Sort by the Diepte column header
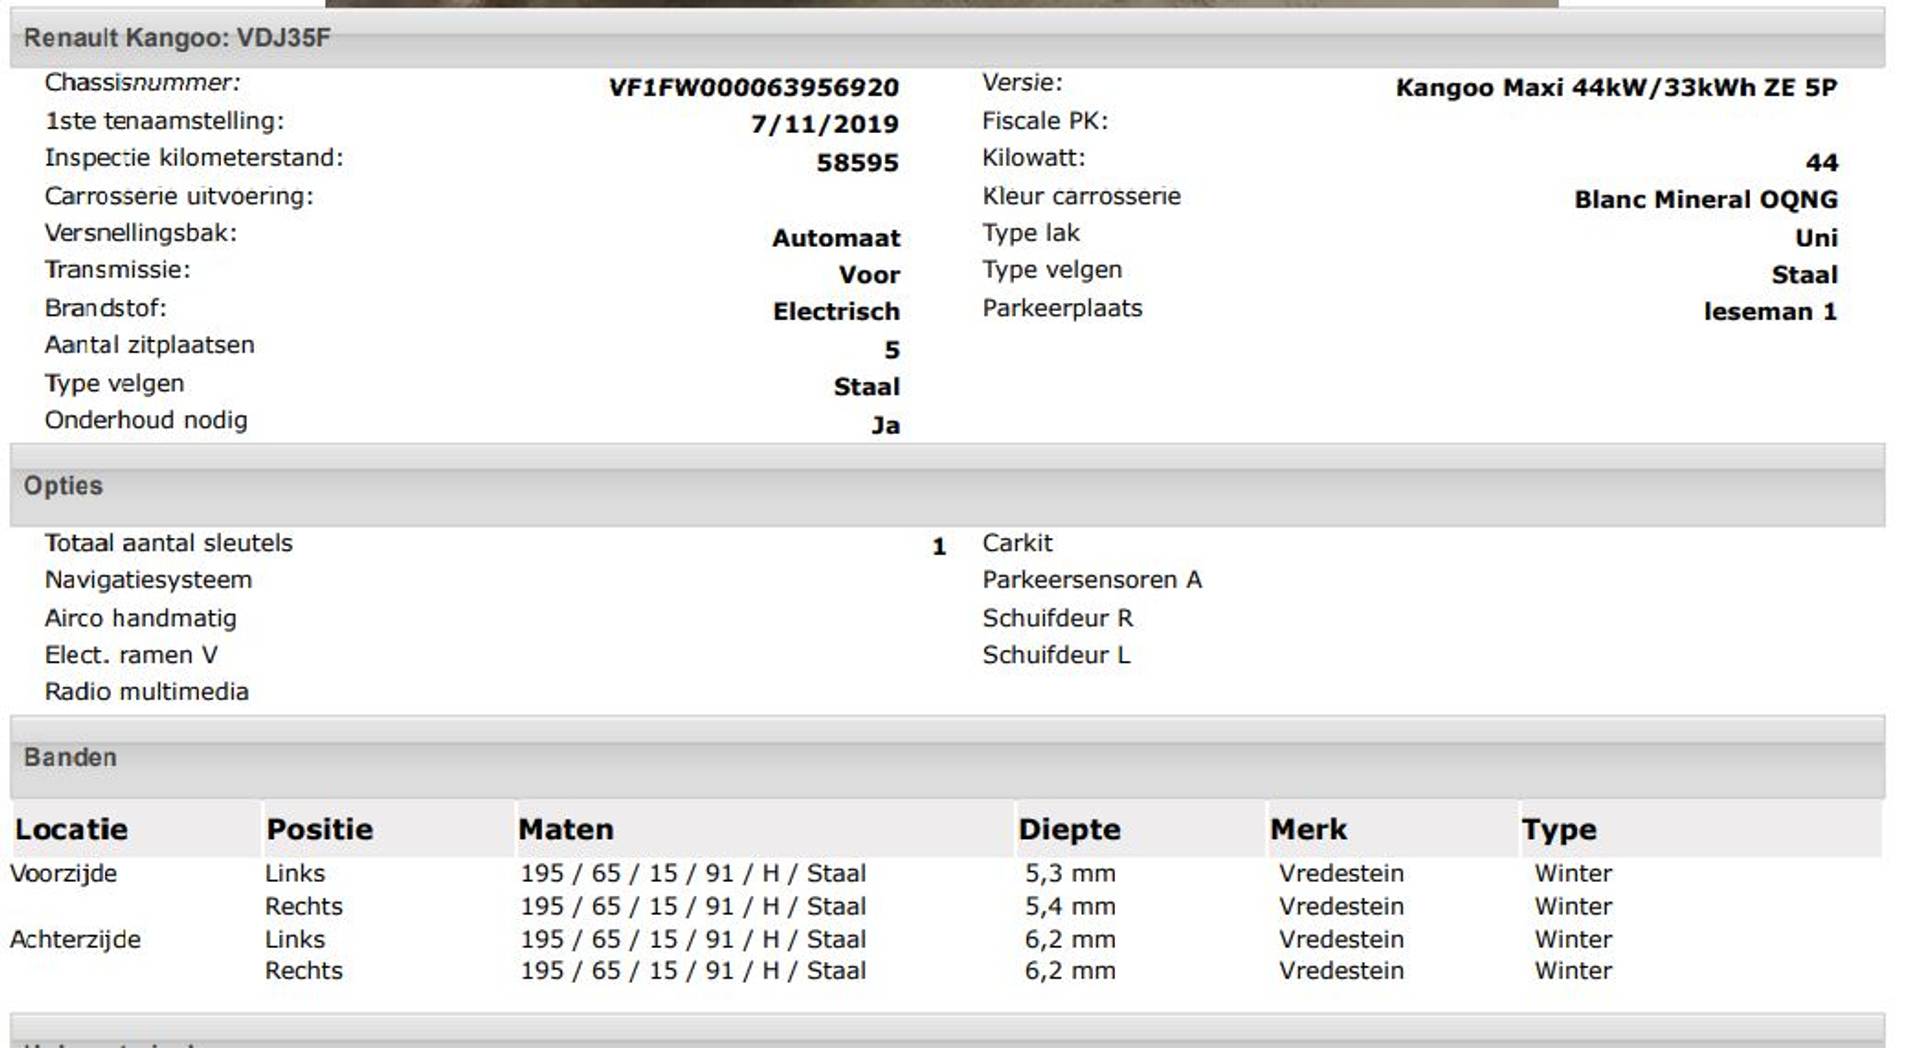 (x=1068, y=829)
